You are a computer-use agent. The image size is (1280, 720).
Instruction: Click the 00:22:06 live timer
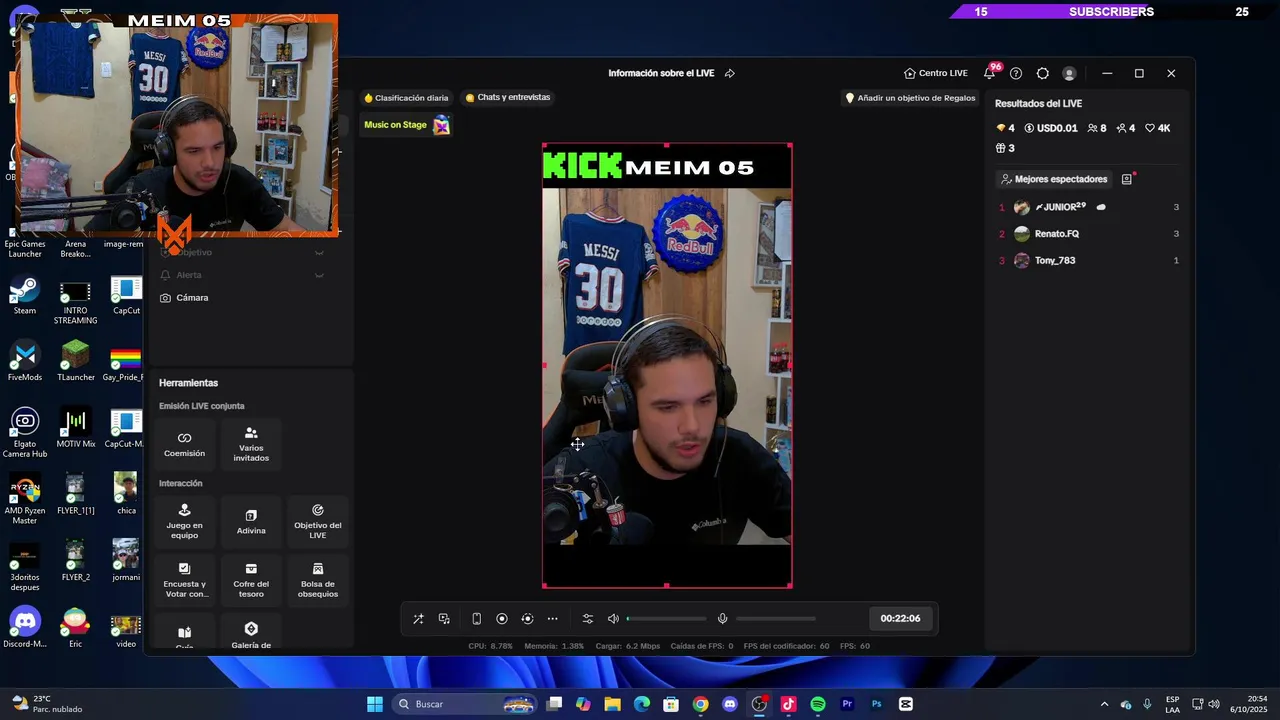(x=900, y=619)
